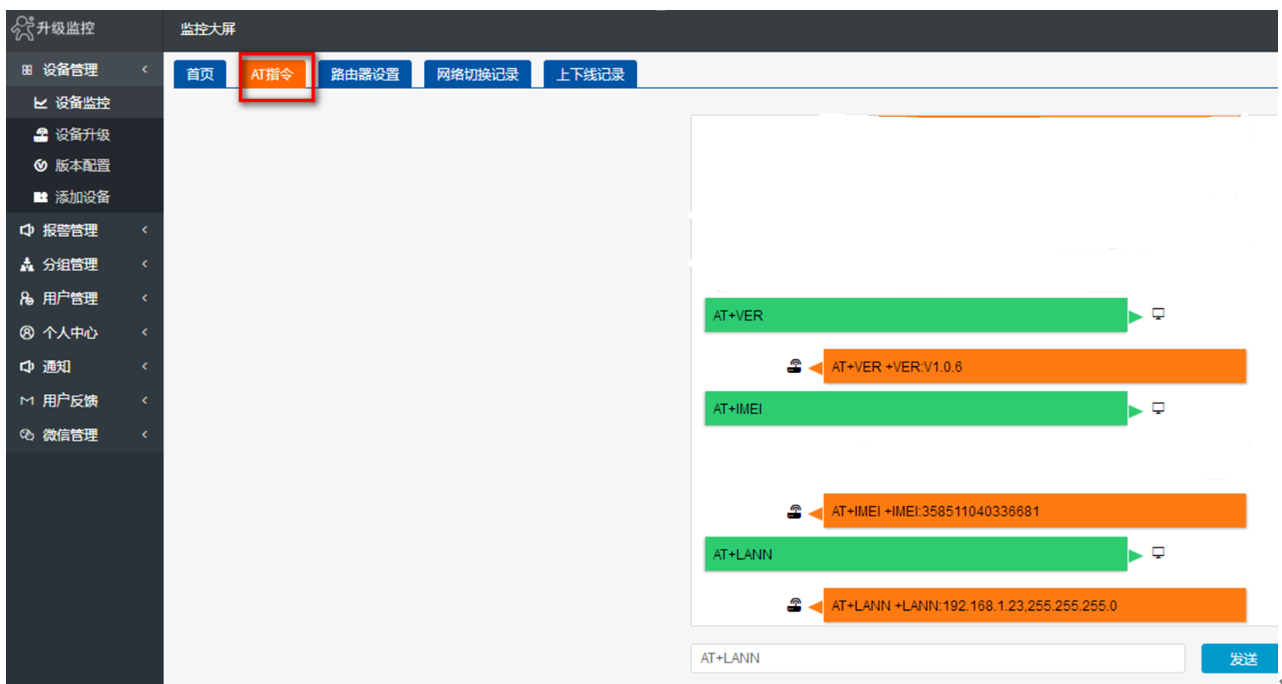Click the 升级监控 logo icon
The height and width of the screenshot is (684, 1282).
point(22,29)
